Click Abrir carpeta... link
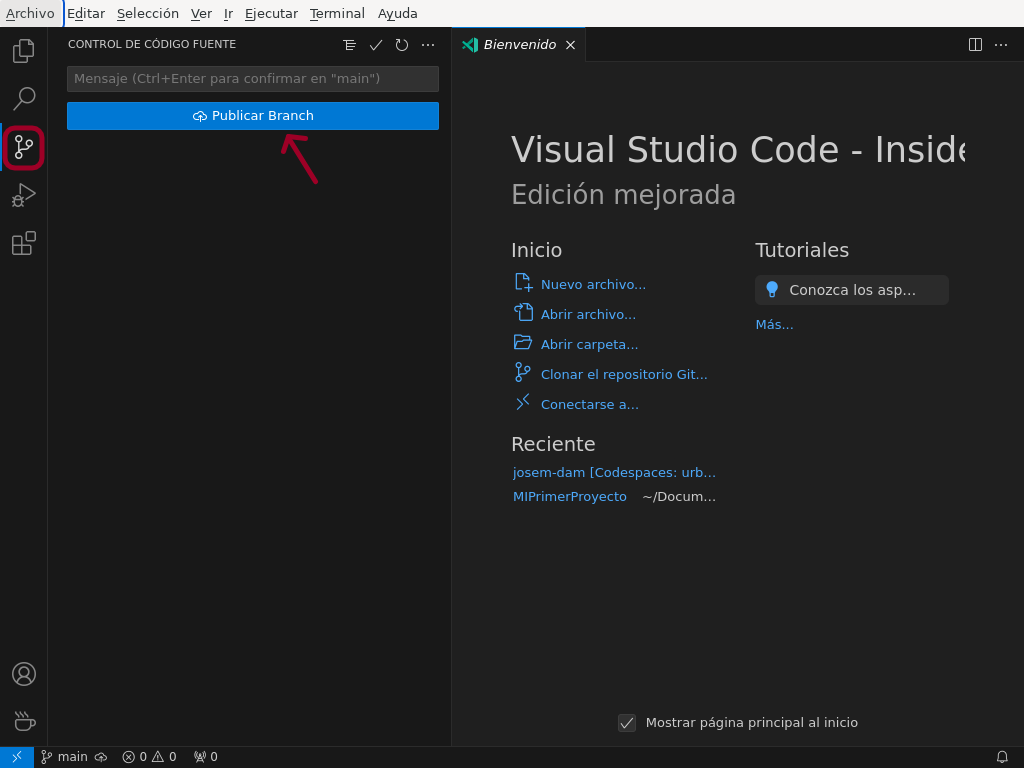The width and height of the screenshot is (1024, 768). click(589, 345)
